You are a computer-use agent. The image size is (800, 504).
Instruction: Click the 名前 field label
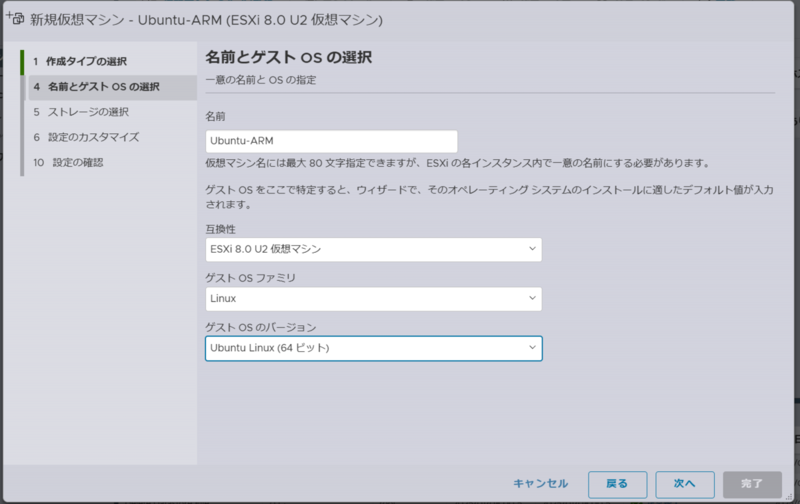pos(215,116)
